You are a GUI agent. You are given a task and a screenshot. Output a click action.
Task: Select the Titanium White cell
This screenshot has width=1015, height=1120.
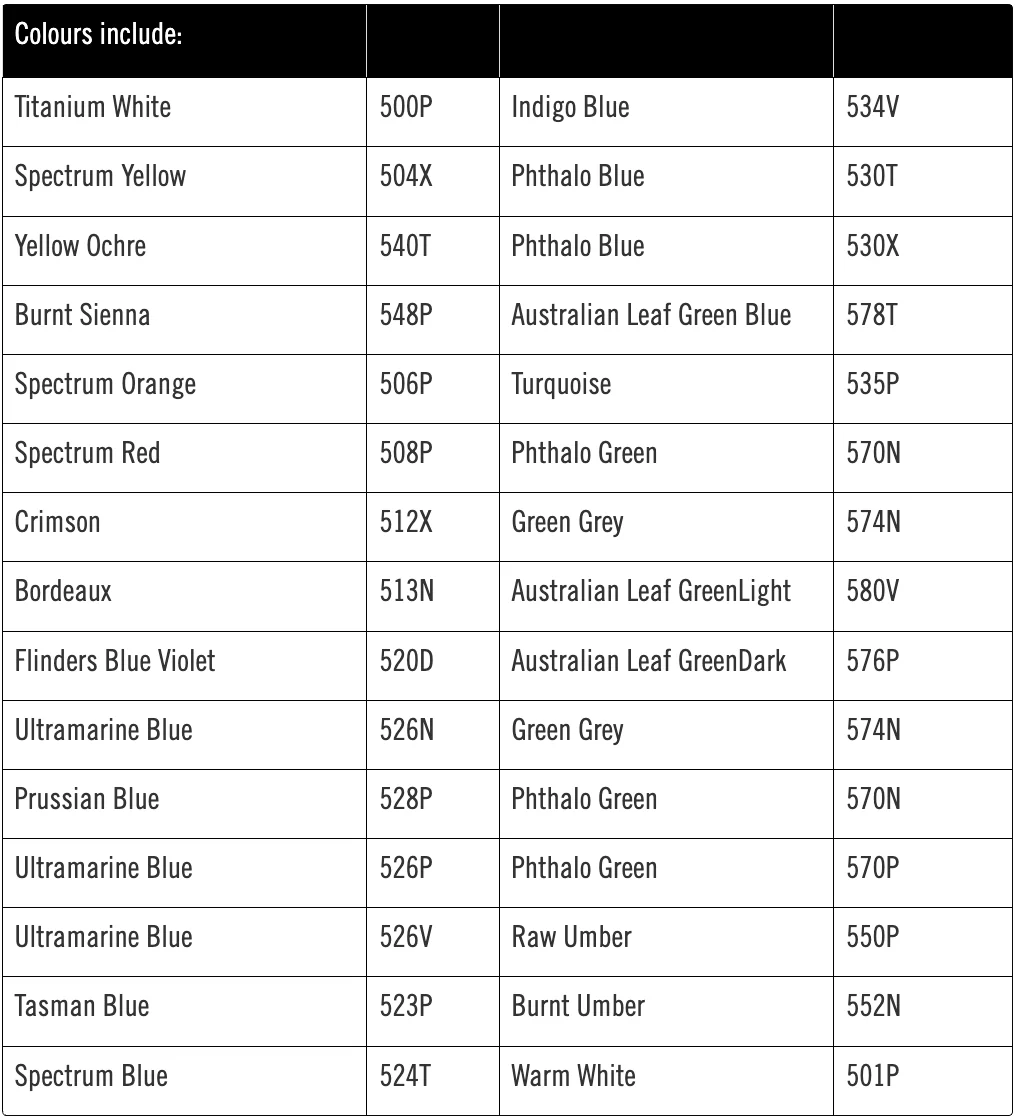coord(93,107)
